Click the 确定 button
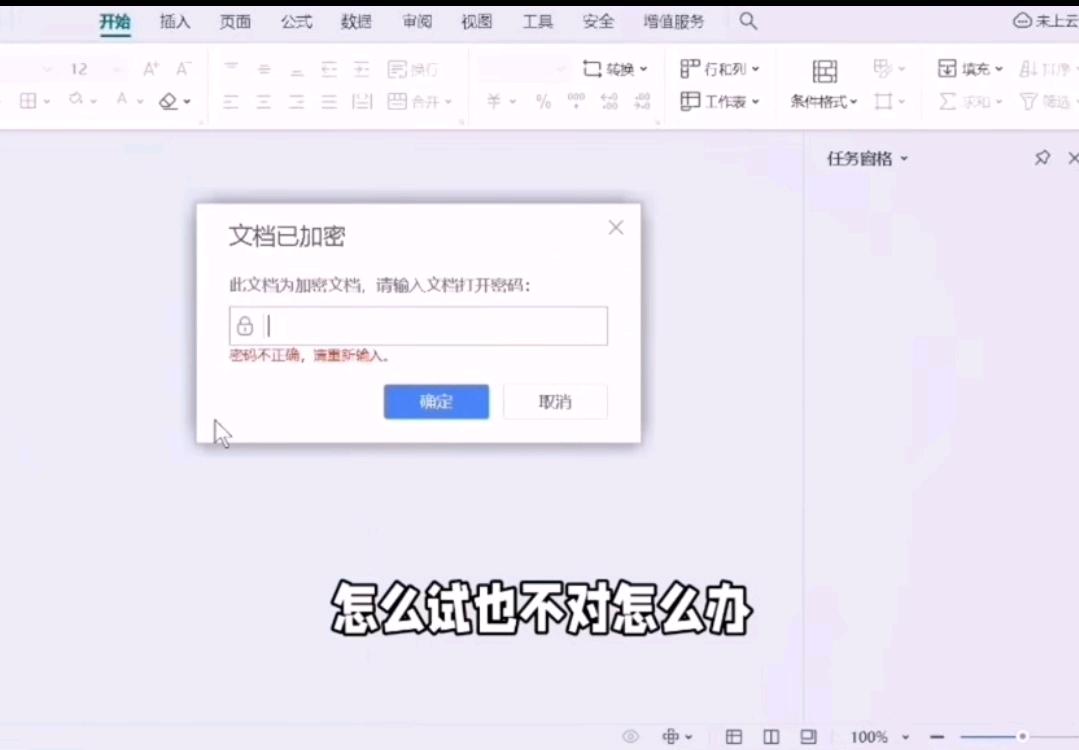 click(x=436, y=402)
